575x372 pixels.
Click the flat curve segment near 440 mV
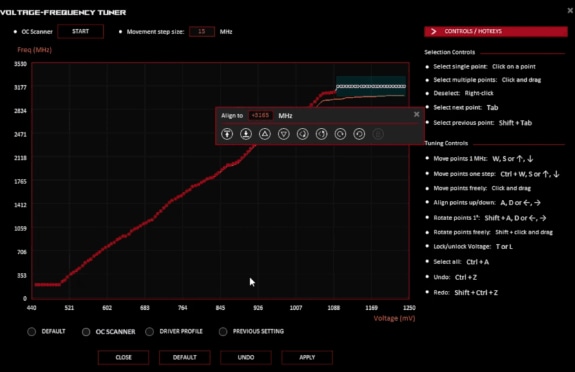[x=47, y=285]
